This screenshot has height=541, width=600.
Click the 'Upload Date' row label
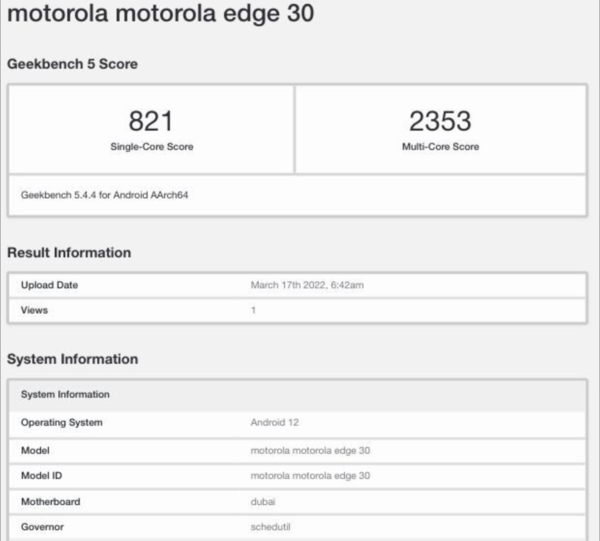[49, 285]
